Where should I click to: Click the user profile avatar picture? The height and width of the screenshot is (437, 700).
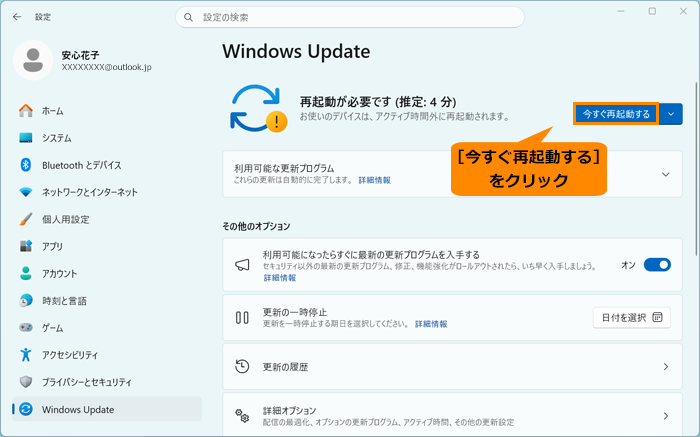[33, 60]
